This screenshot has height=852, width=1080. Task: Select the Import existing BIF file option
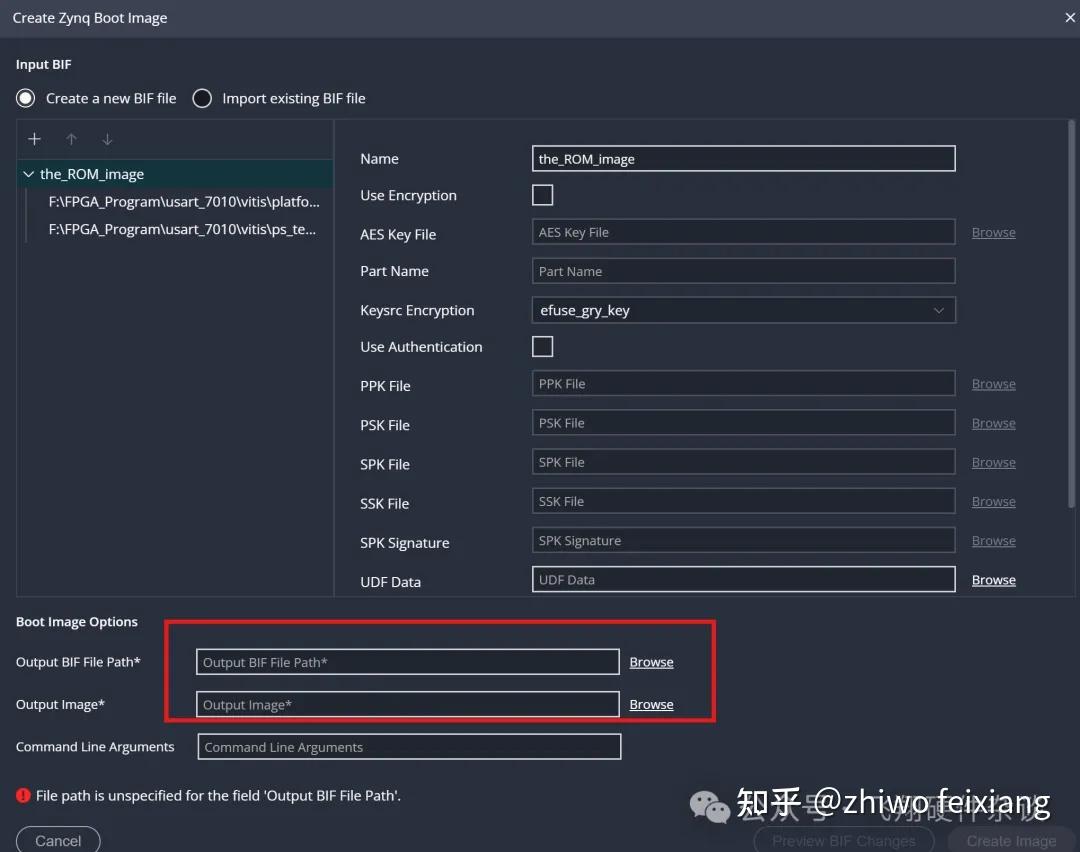(201, 98)
